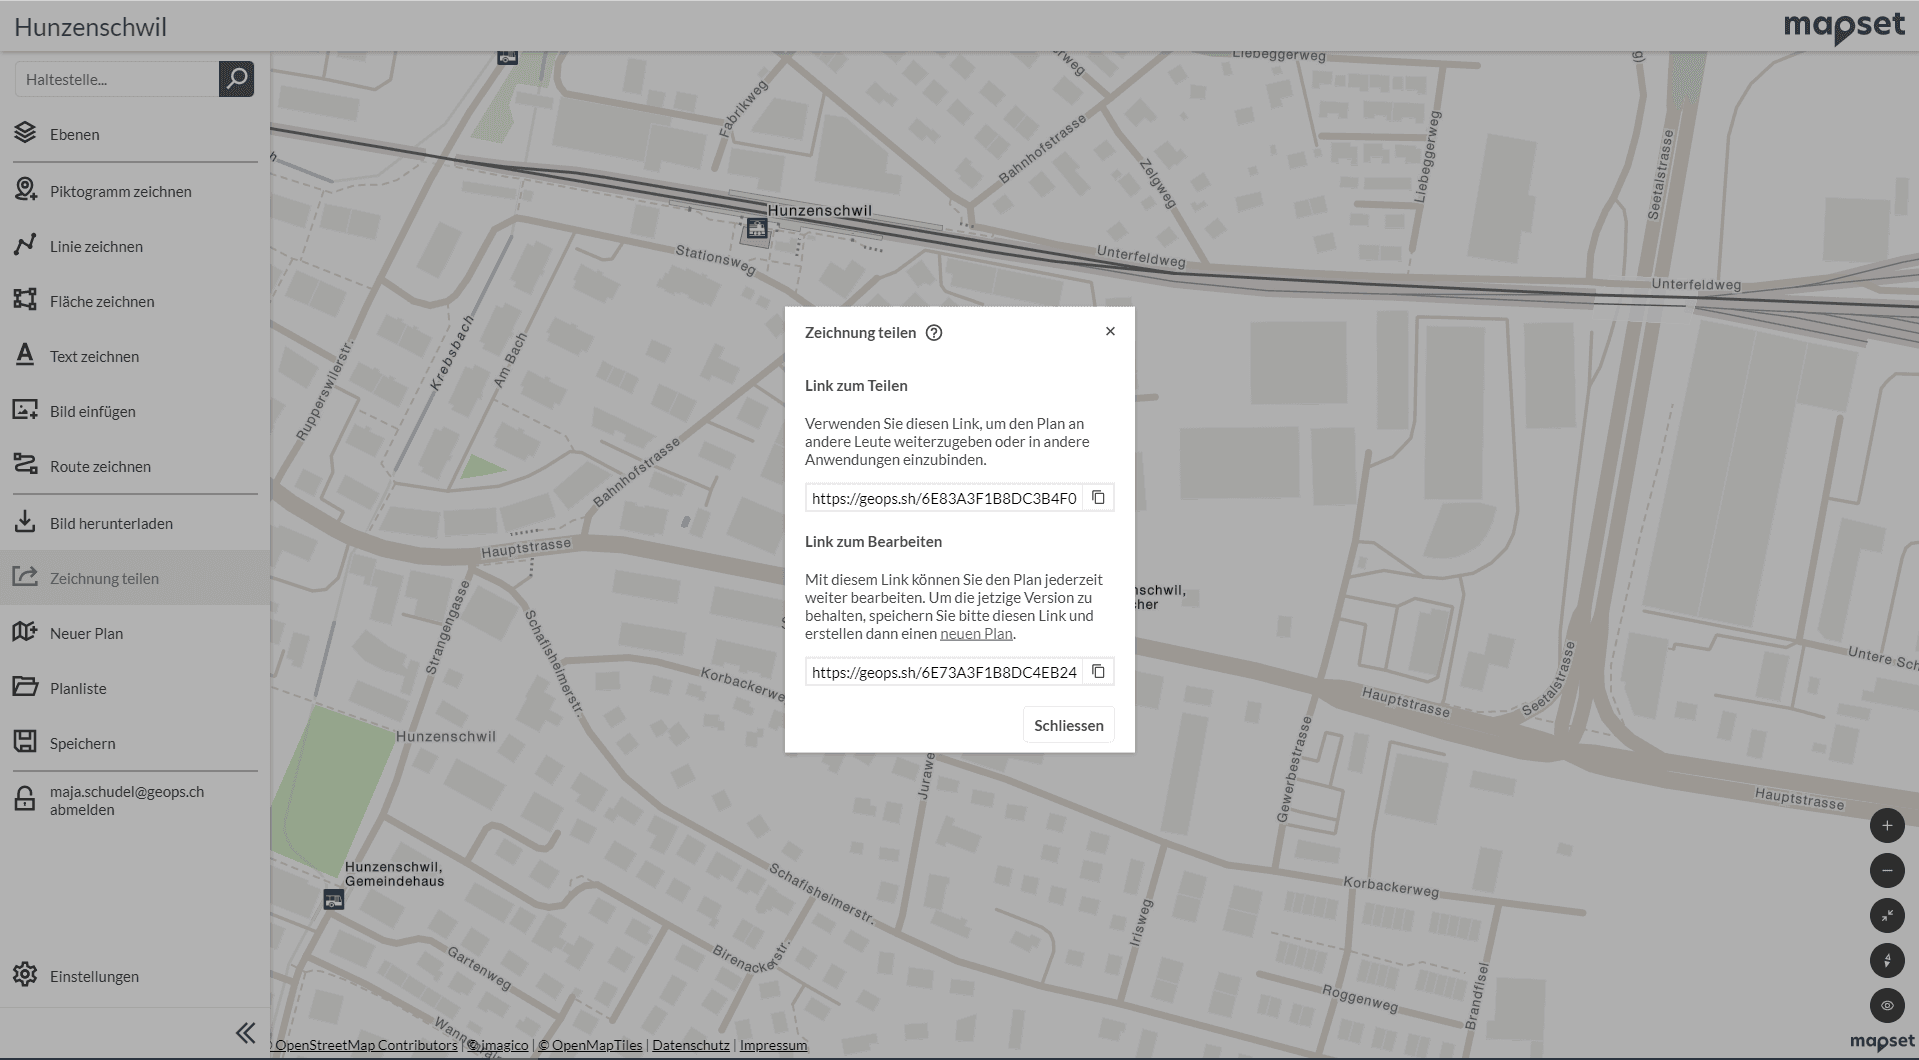This screenshot has width=1919, height=1060.
Task: Zoom out on the map
Action: [1886, 871]
